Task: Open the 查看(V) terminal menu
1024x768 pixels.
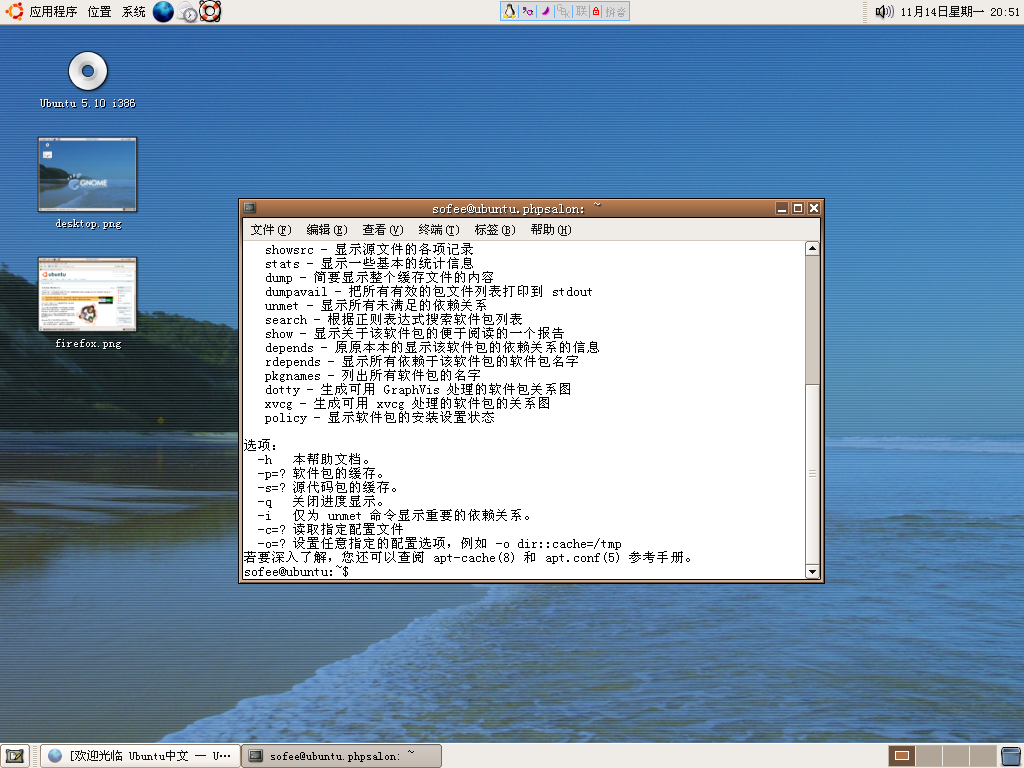Action: coord(383,230)
